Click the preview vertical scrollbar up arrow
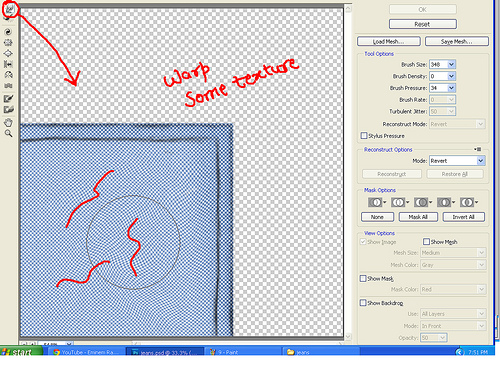Image resolution: width=500 pixels, height=371 pixels. click(x=348, y=8)
